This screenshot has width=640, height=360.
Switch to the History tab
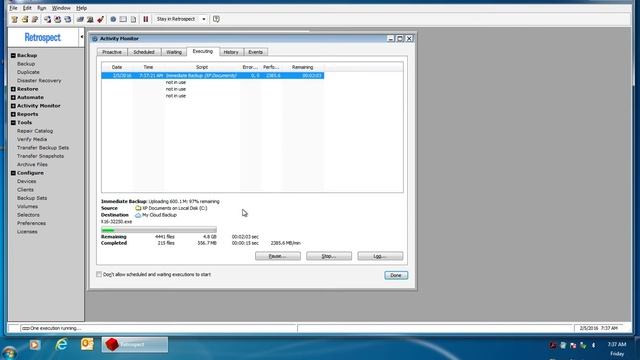pyautogui.click(x=231, y=52)
